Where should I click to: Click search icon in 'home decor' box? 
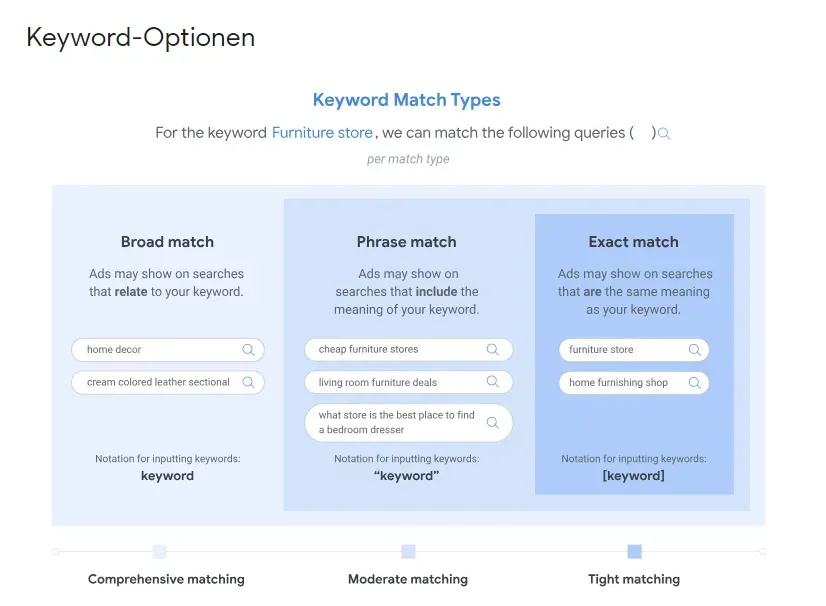(248, 350)
